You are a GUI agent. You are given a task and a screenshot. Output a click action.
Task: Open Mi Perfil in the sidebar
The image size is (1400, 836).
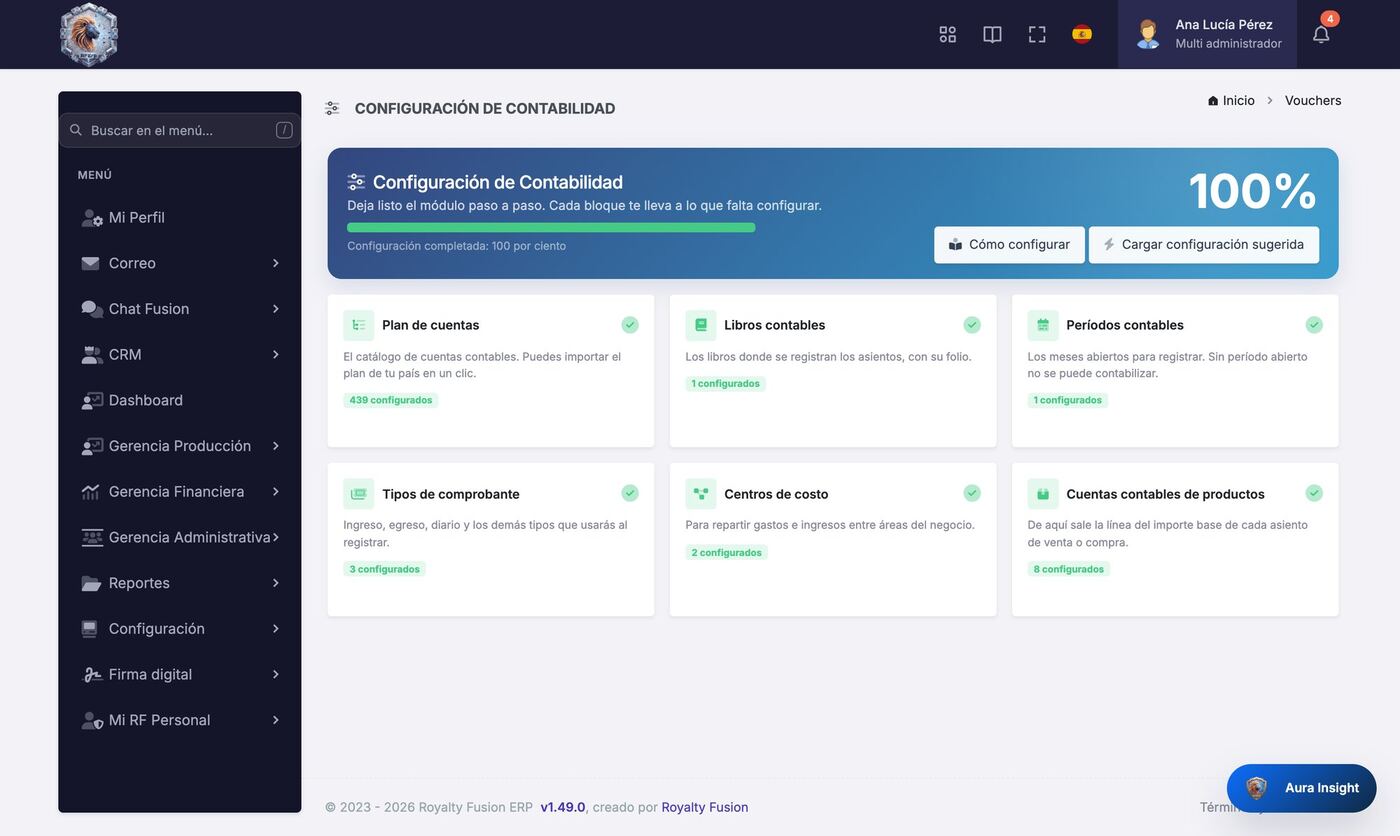click(x=180, y=218)
